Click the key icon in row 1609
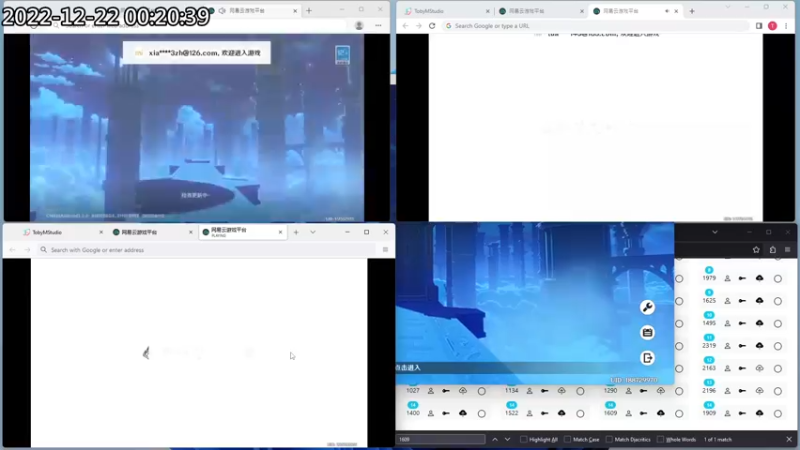 point(643,413)
